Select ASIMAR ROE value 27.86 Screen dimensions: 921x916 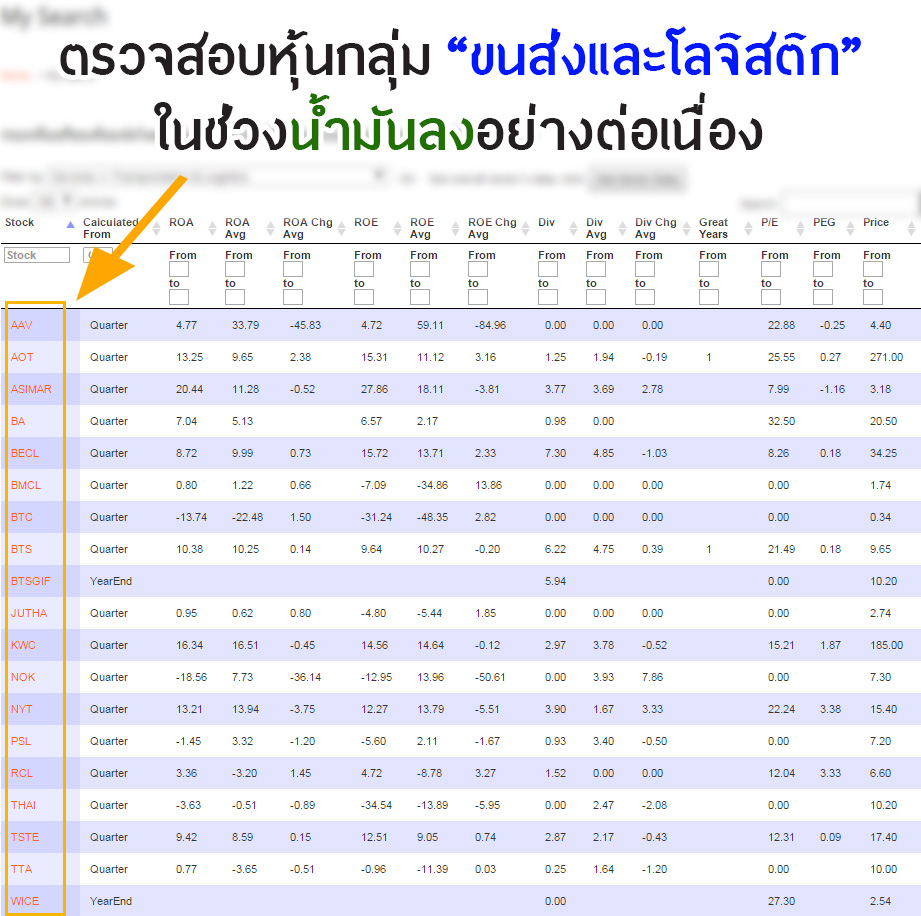click(x=374, y=389)
